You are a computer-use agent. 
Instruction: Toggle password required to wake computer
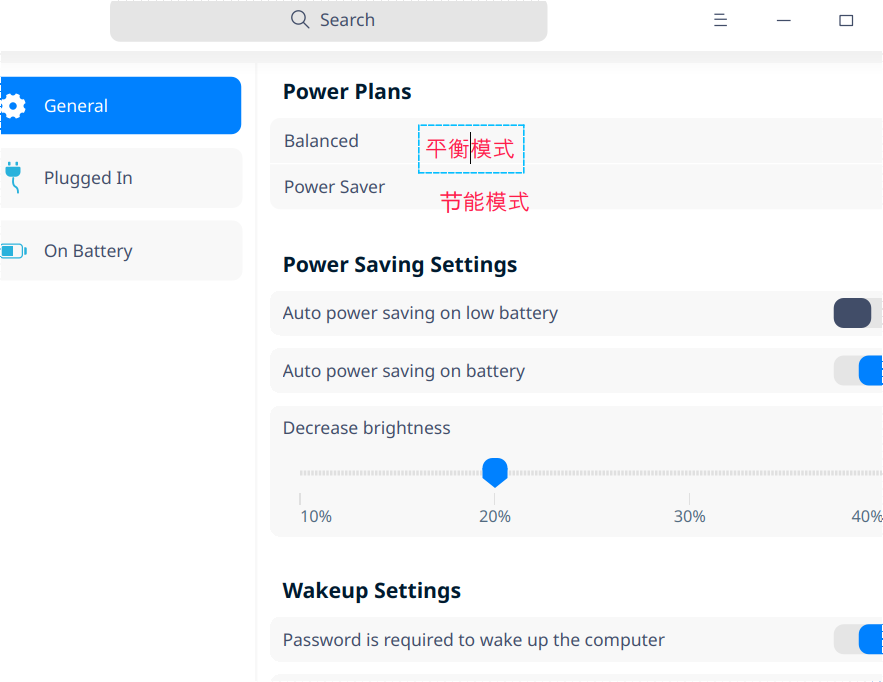(x=861, y=640)
